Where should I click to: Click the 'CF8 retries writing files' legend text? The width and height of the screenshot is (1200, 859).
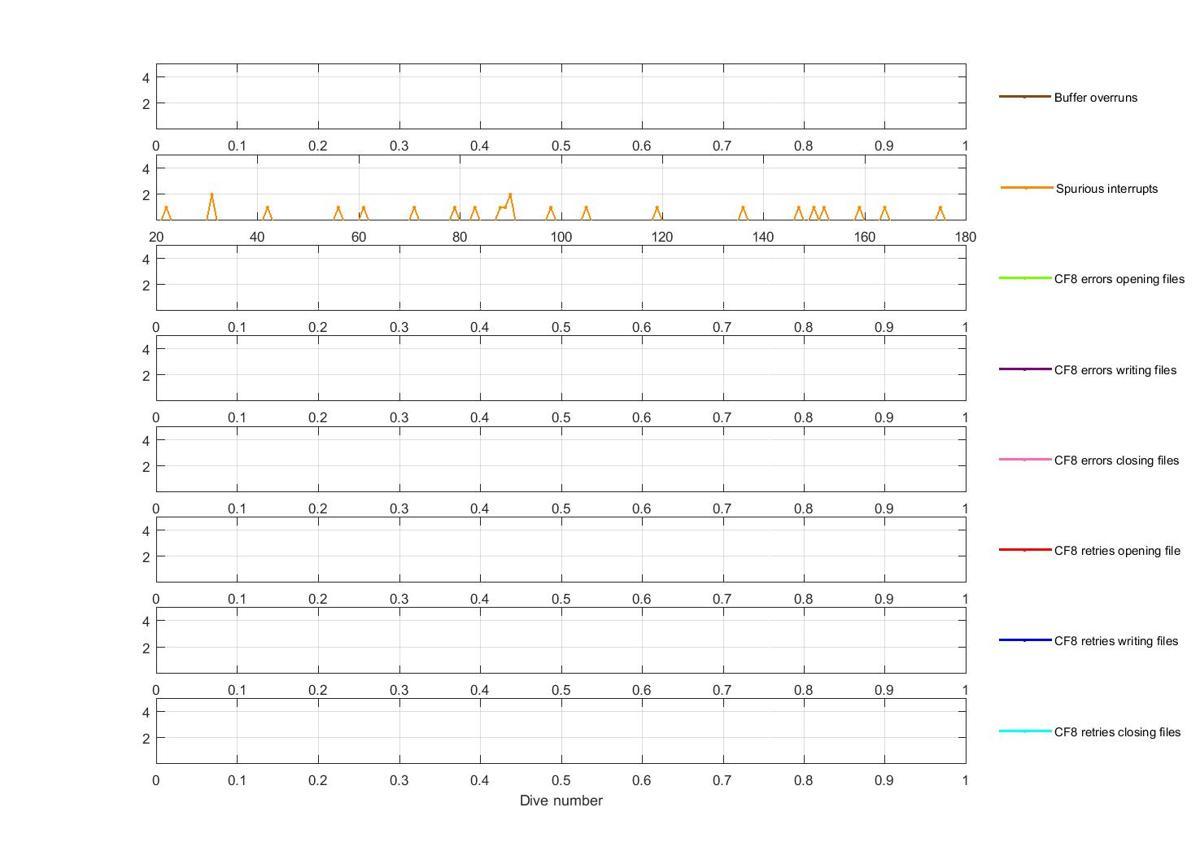coord(1116,641)
